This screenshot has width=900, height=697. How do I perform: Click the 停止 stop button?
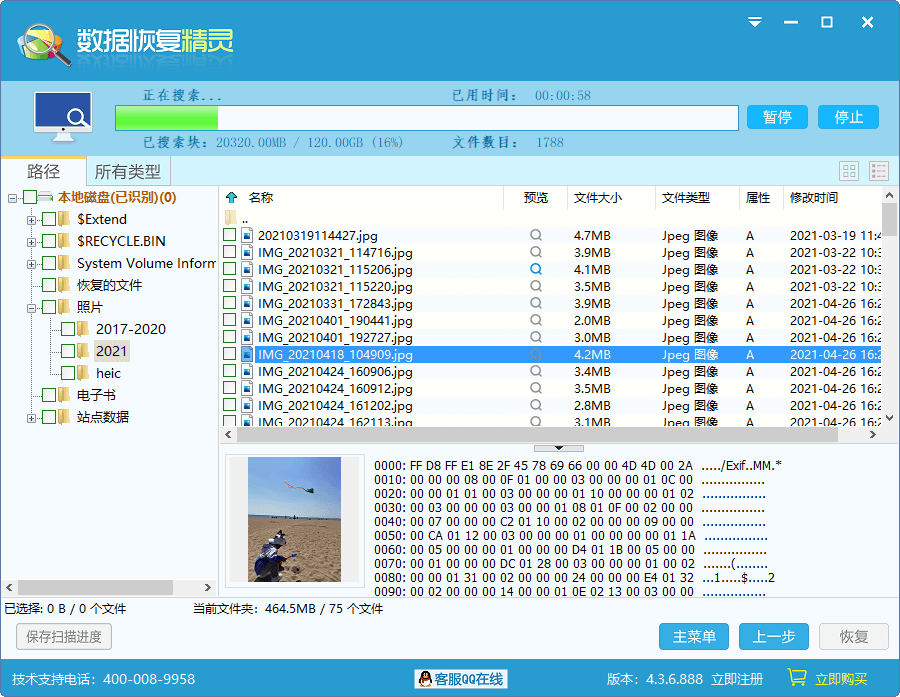[848, 117]
